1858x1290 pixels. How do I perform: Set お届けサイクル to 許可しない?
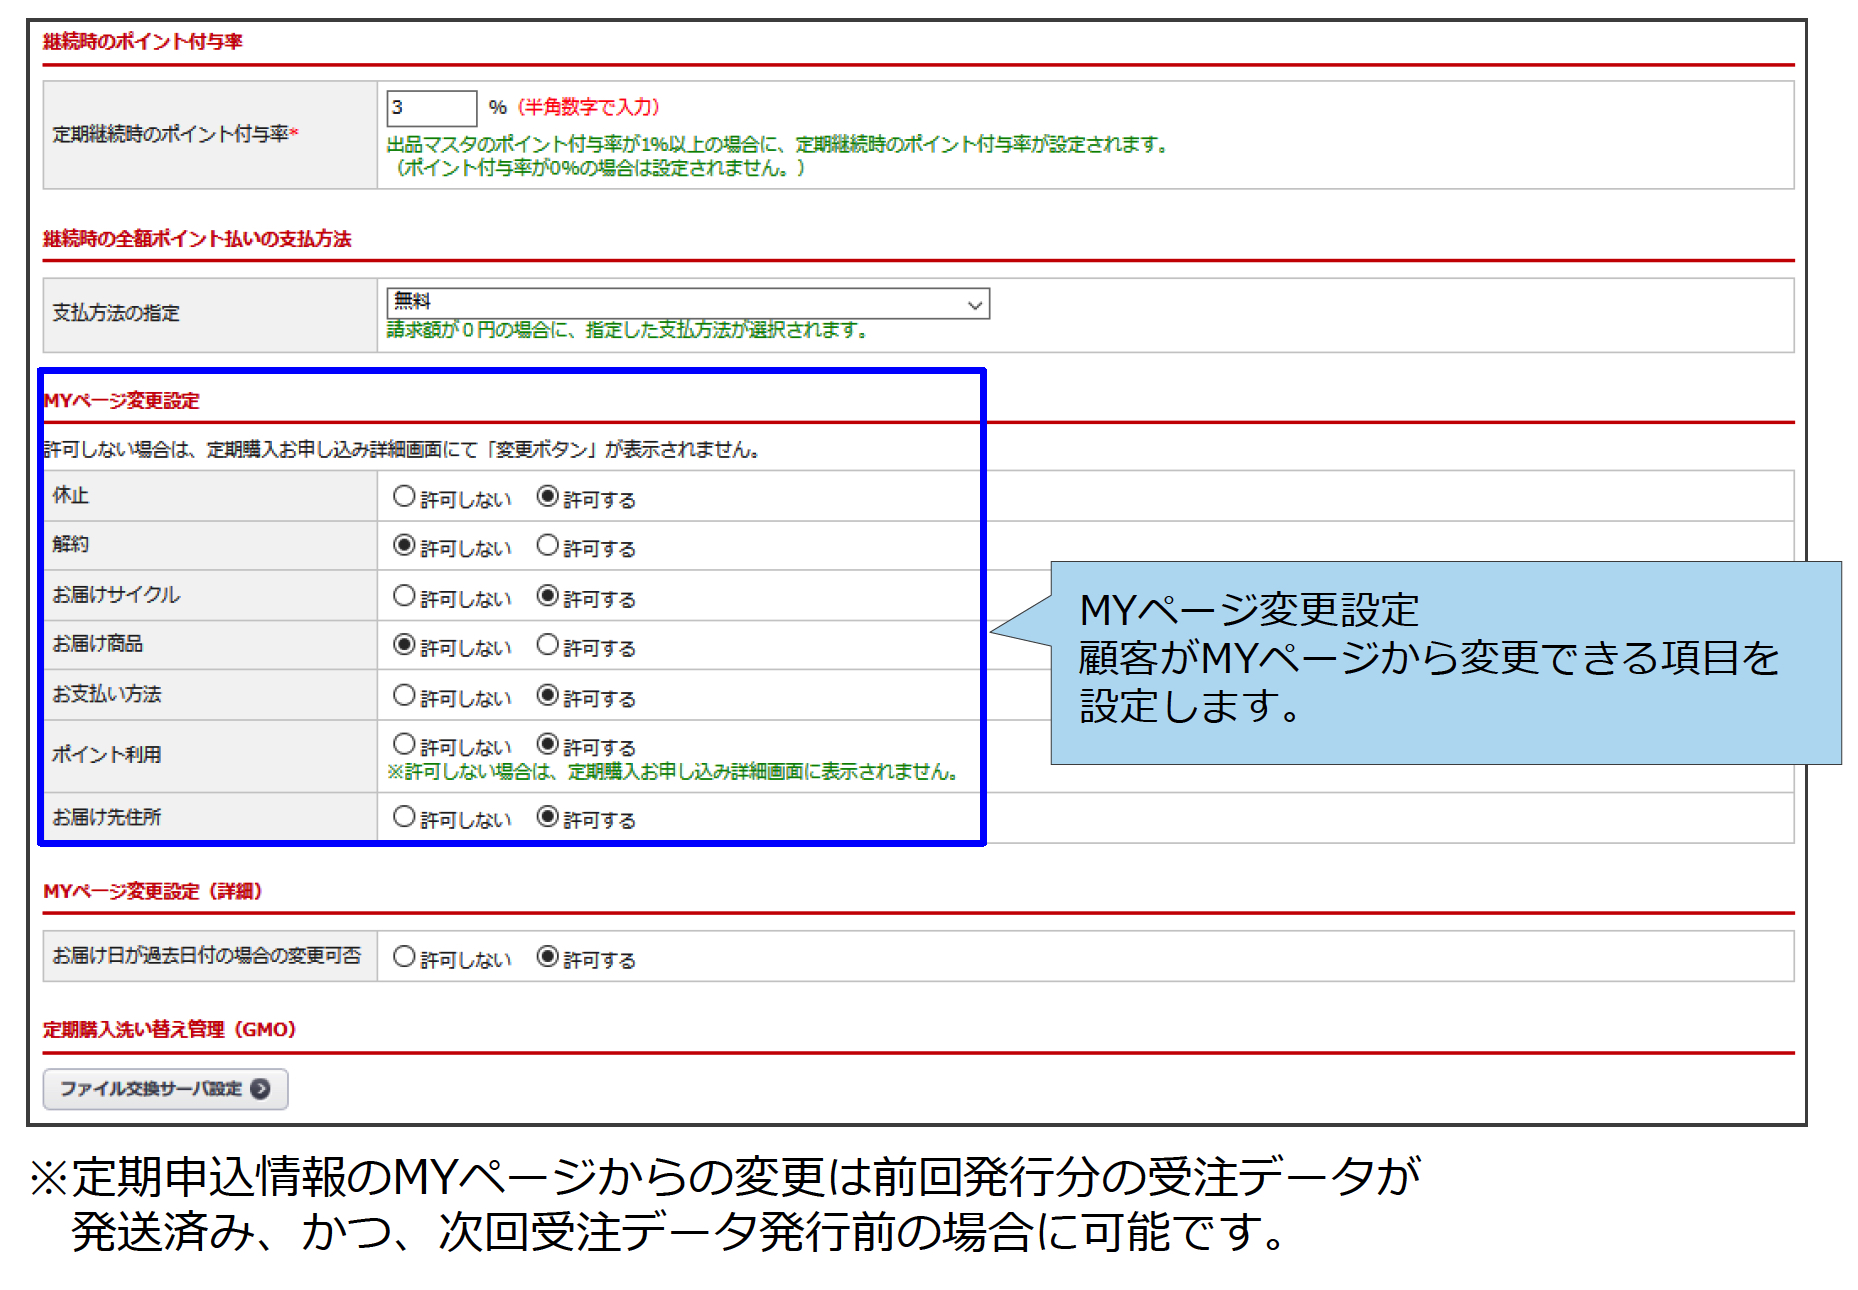[x=404, y=596]
